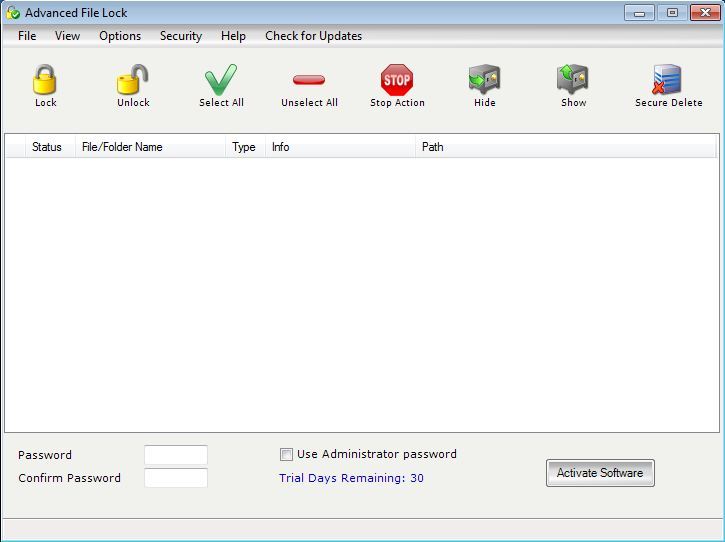This screenshot has width=725, height=542.
Task: Click the Secure Delete icon
Action: pos(667,80)
